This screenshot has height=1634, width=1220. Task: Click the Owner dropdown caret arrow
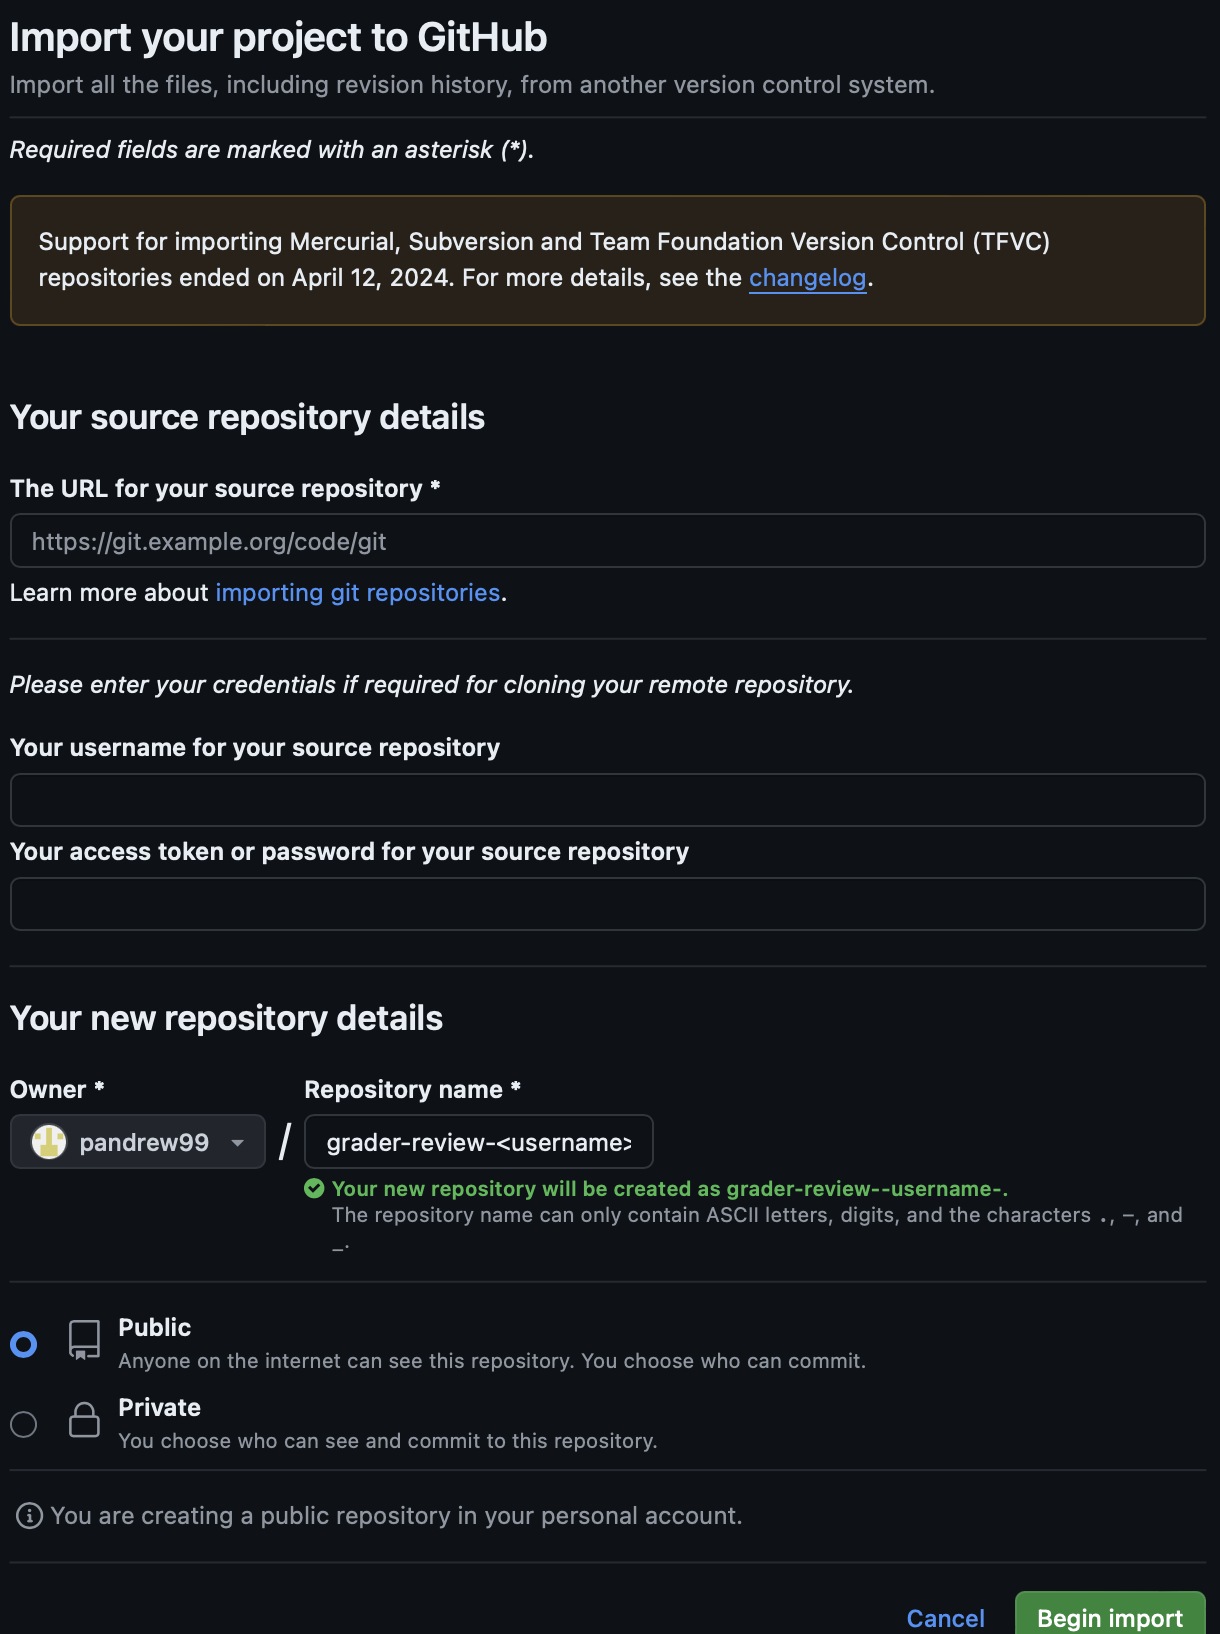(238, 1143)
